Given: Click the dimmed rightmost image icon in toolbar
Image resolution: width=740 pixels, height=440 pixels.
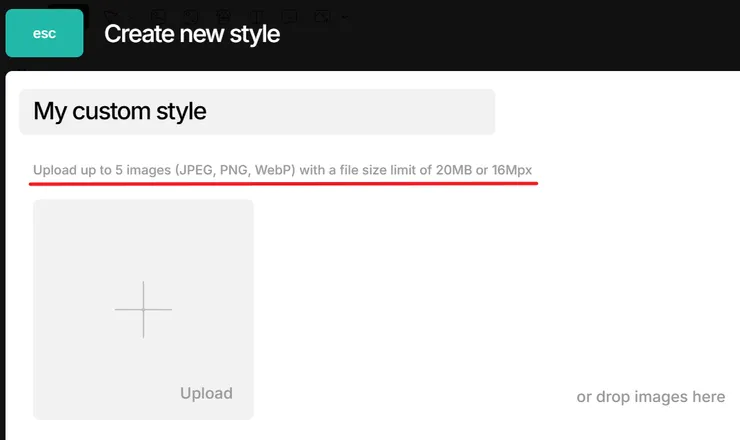Looking at the screenshot, I should click(322, 16).
